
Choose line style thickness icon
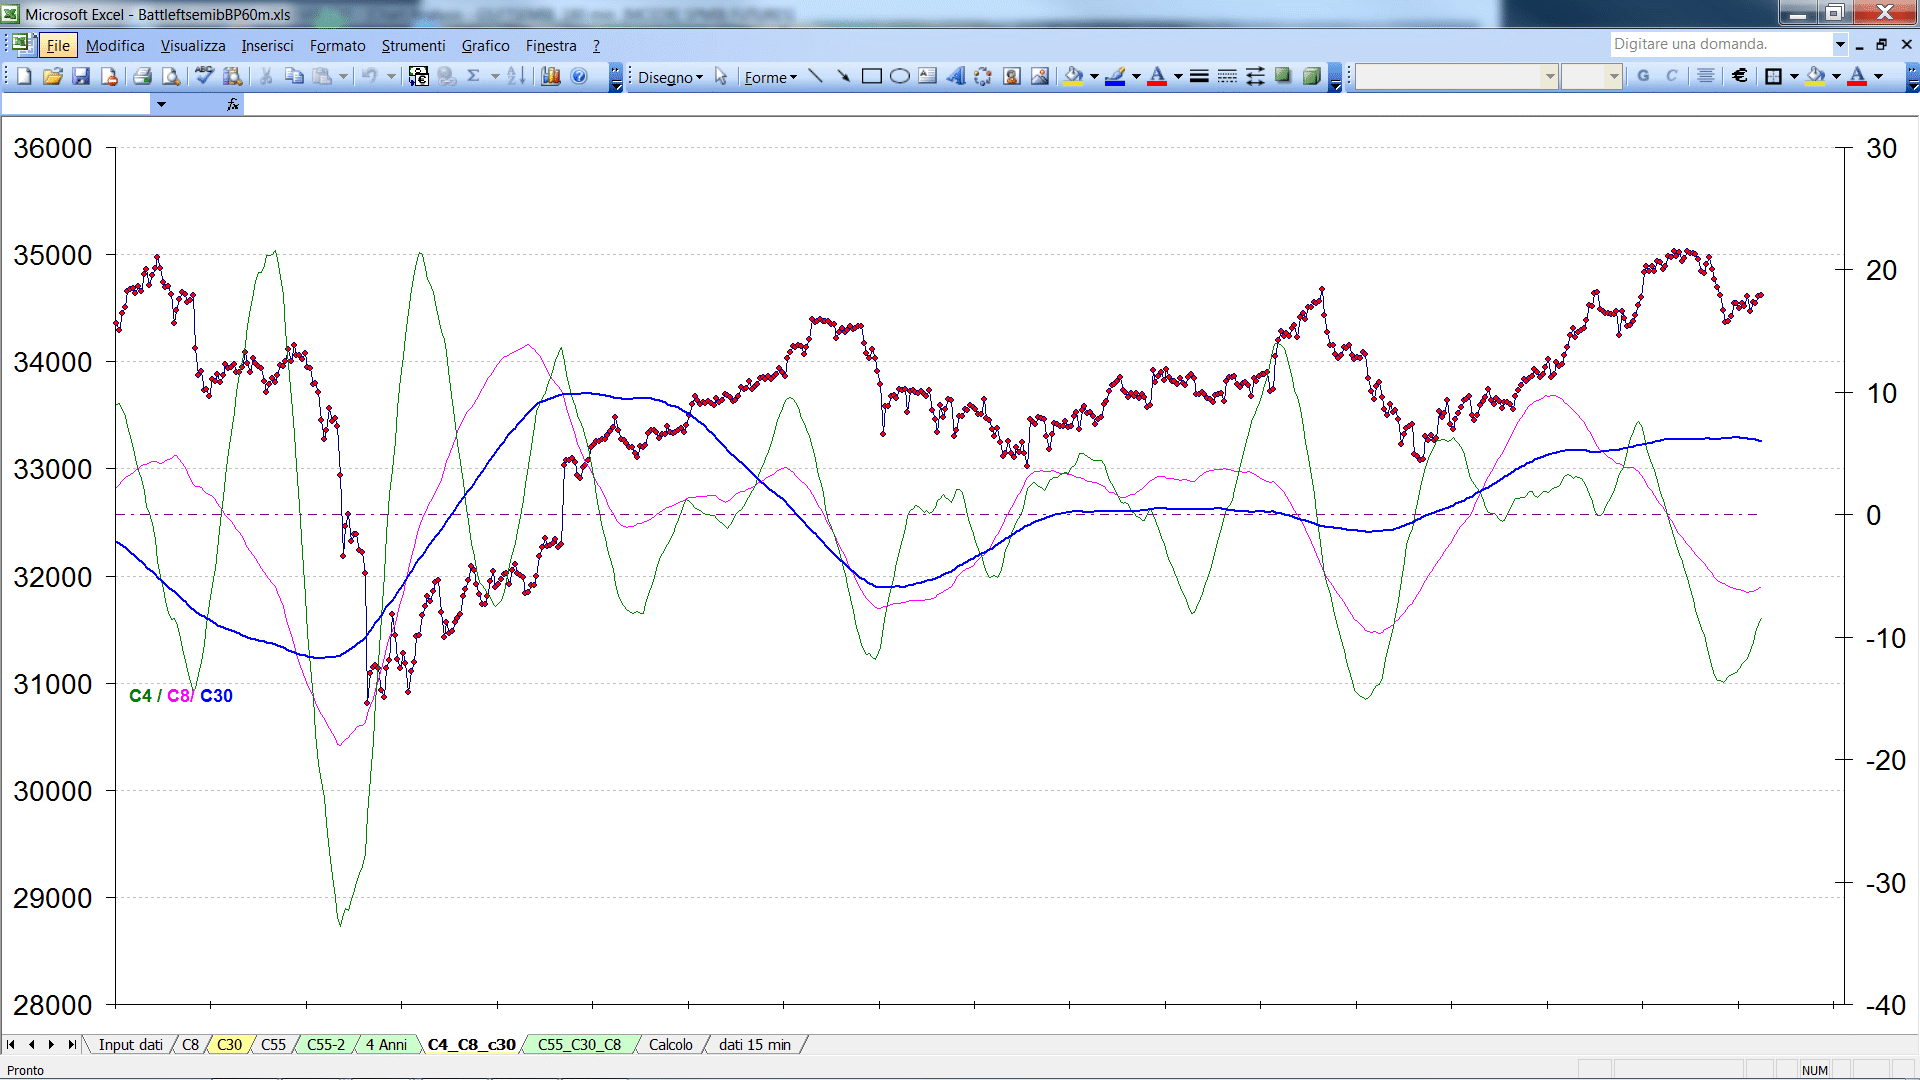click(1199, 76)
